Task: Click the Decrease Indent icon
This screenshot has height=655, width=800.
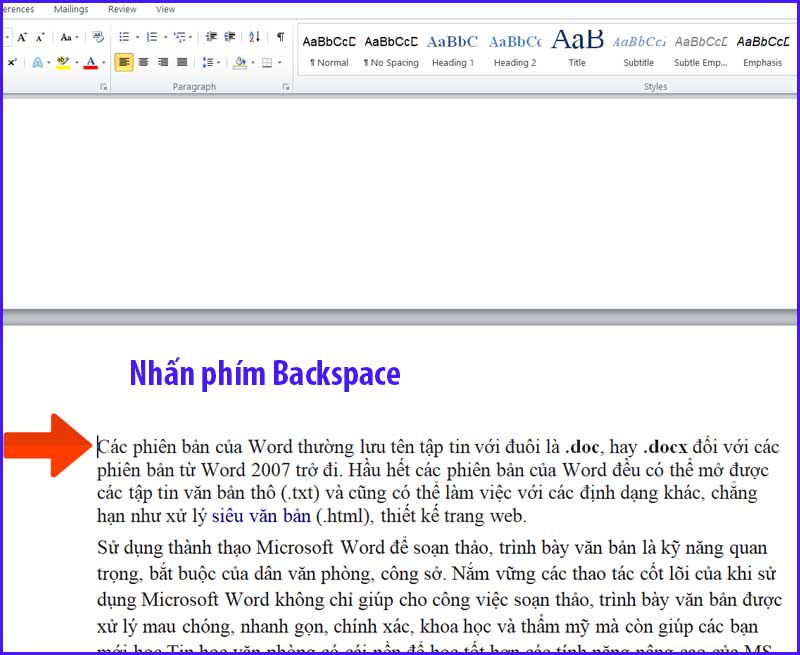Action: 211,37
